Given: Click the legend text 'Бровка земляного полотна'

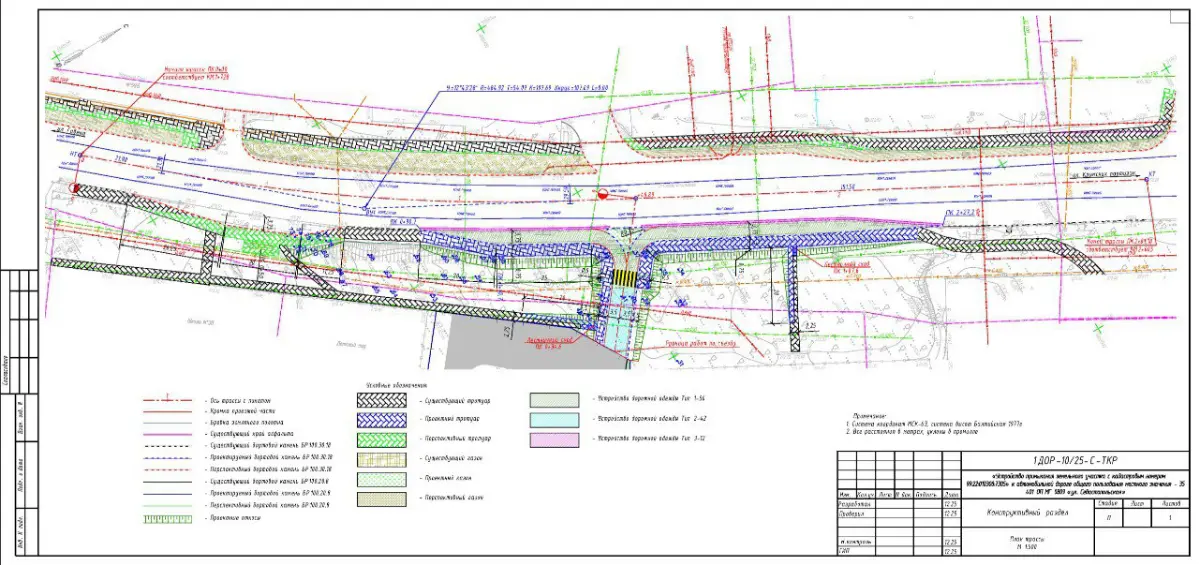Looking at the screenshot, I should coord(244,423).
